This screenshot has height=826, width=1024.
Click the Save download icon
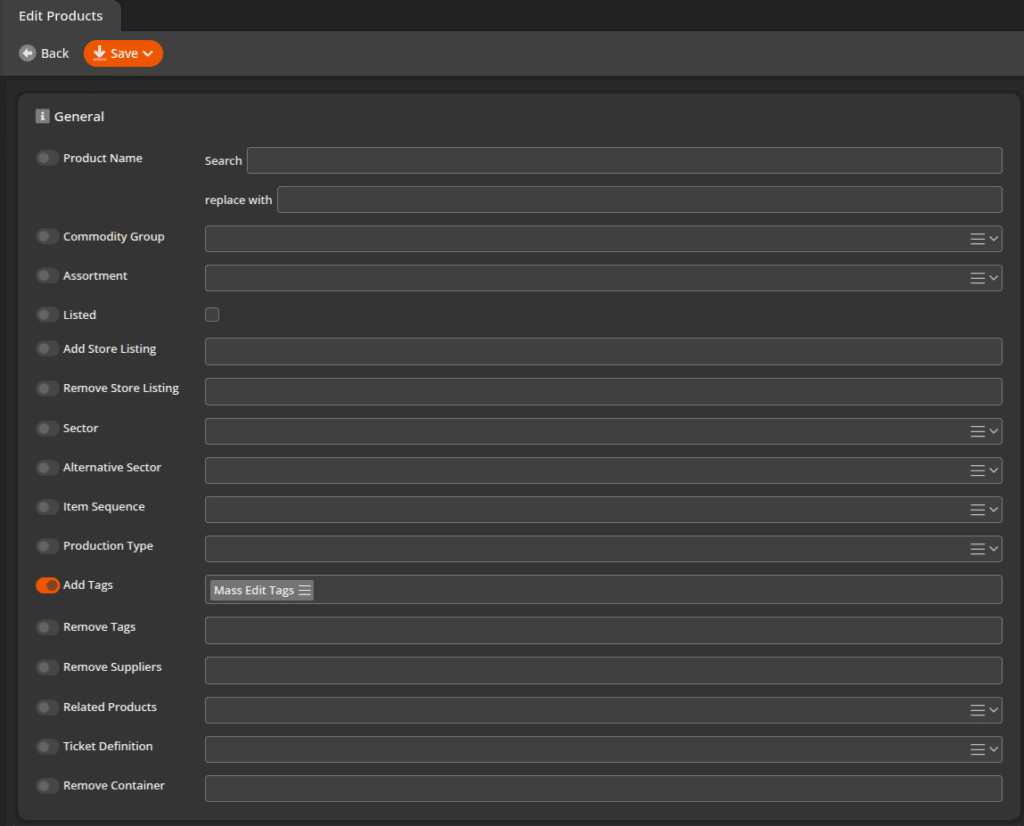[99, 53]
